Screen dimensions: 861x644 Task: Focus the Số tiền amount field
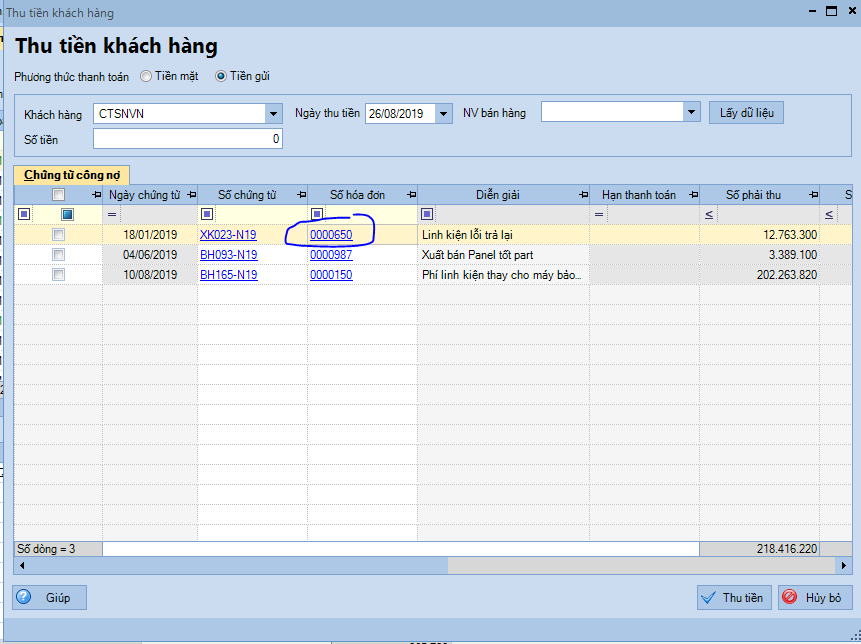pyautogui.click(x=187, y=139)
